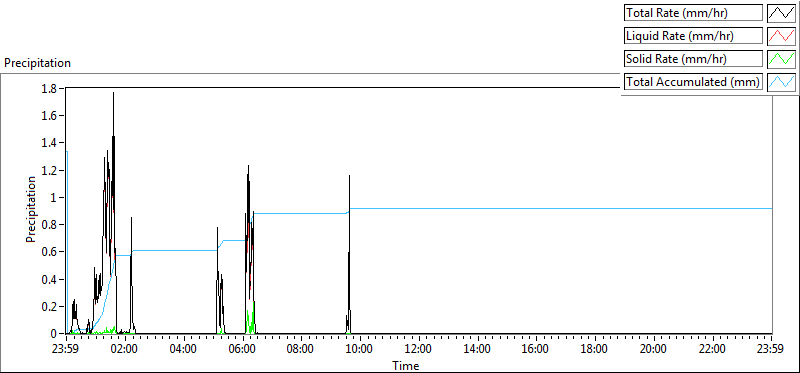Viewport: 800px width, 373px height.
Task: Click the Solid Rate green line-style icon
Action: coord(781,58)
